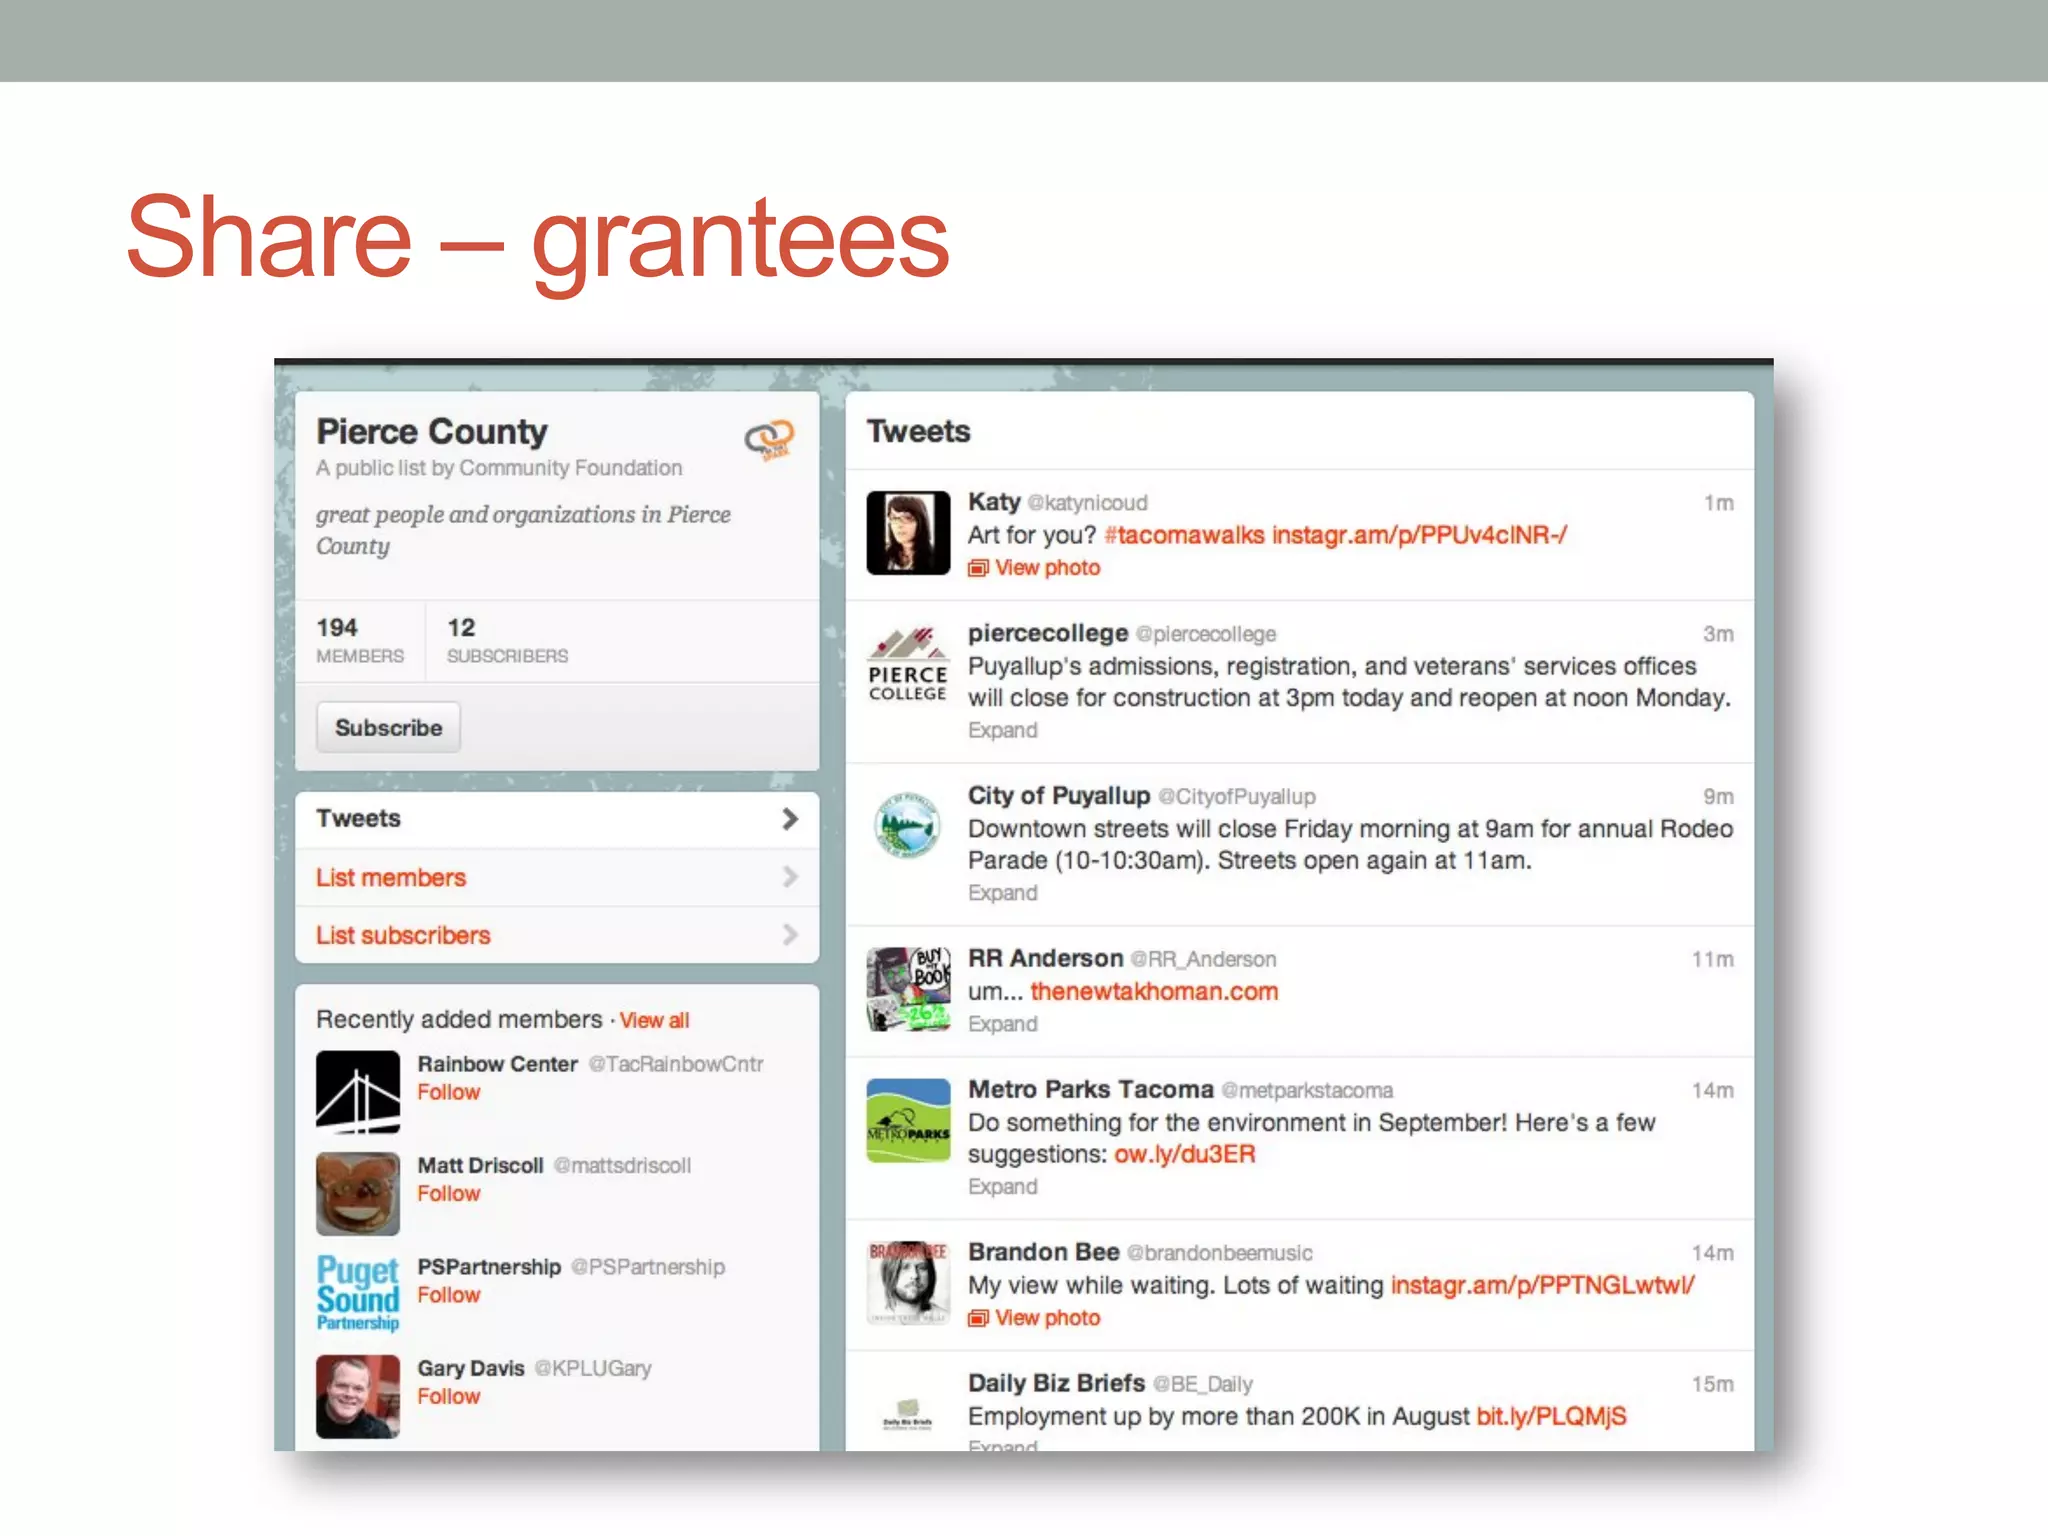Click Community Foundation list owner text
This screenshot has height=1536, width=2048.
[571, 468]
